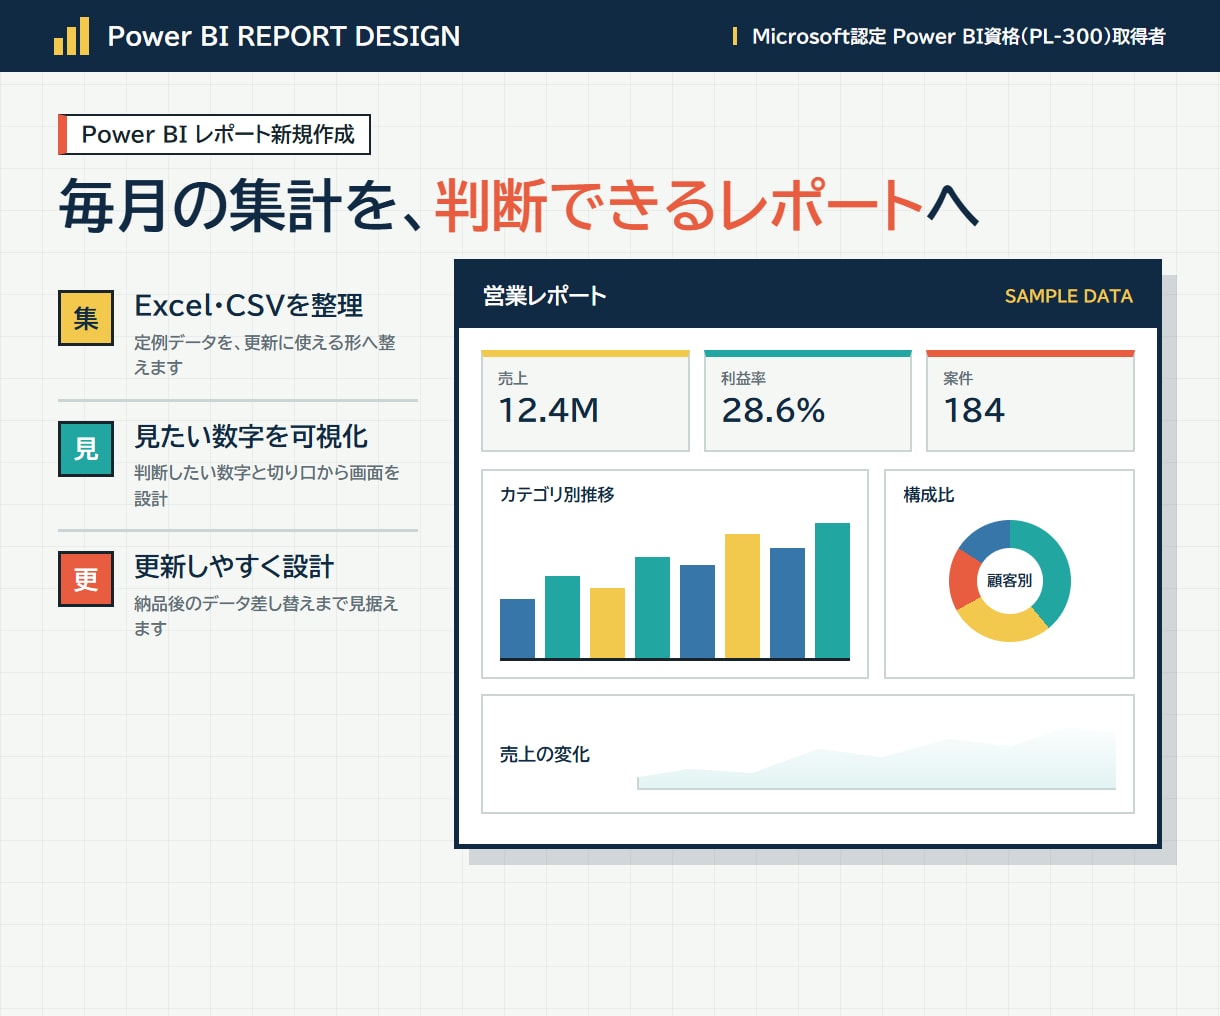Click the red segment of the donut chart
Viewport: 1220px width, 1016px height.
(963, 580)
